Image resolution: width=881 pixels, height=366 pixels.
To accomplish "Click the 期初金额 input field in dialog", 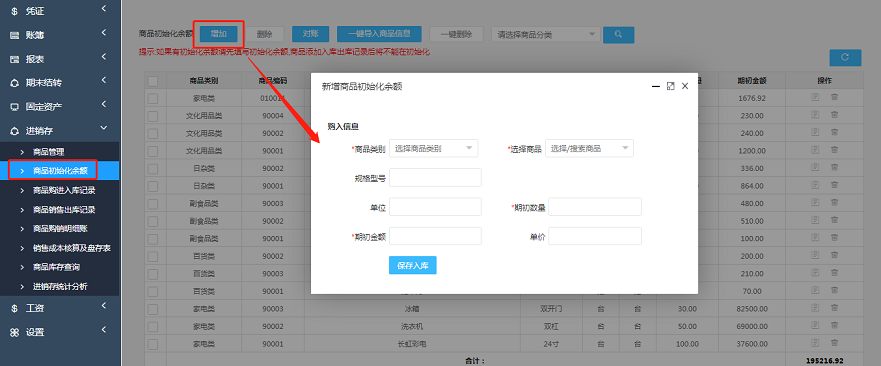I will point(435,236).
